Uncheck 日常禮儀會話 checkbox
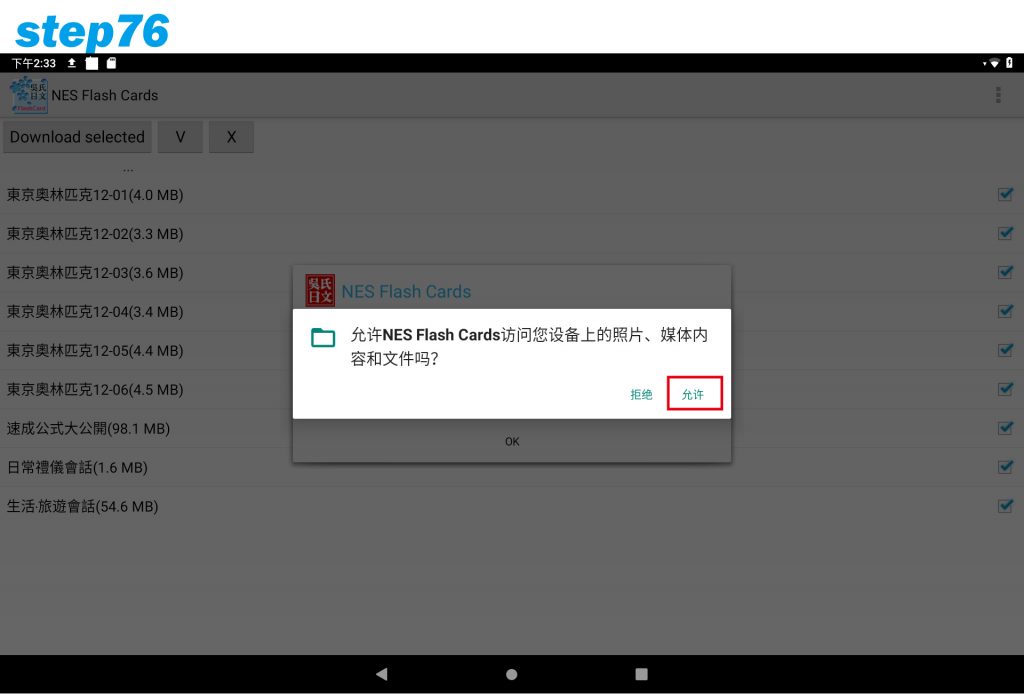This screenshot has width=1024, height=694. [1005, 467]
